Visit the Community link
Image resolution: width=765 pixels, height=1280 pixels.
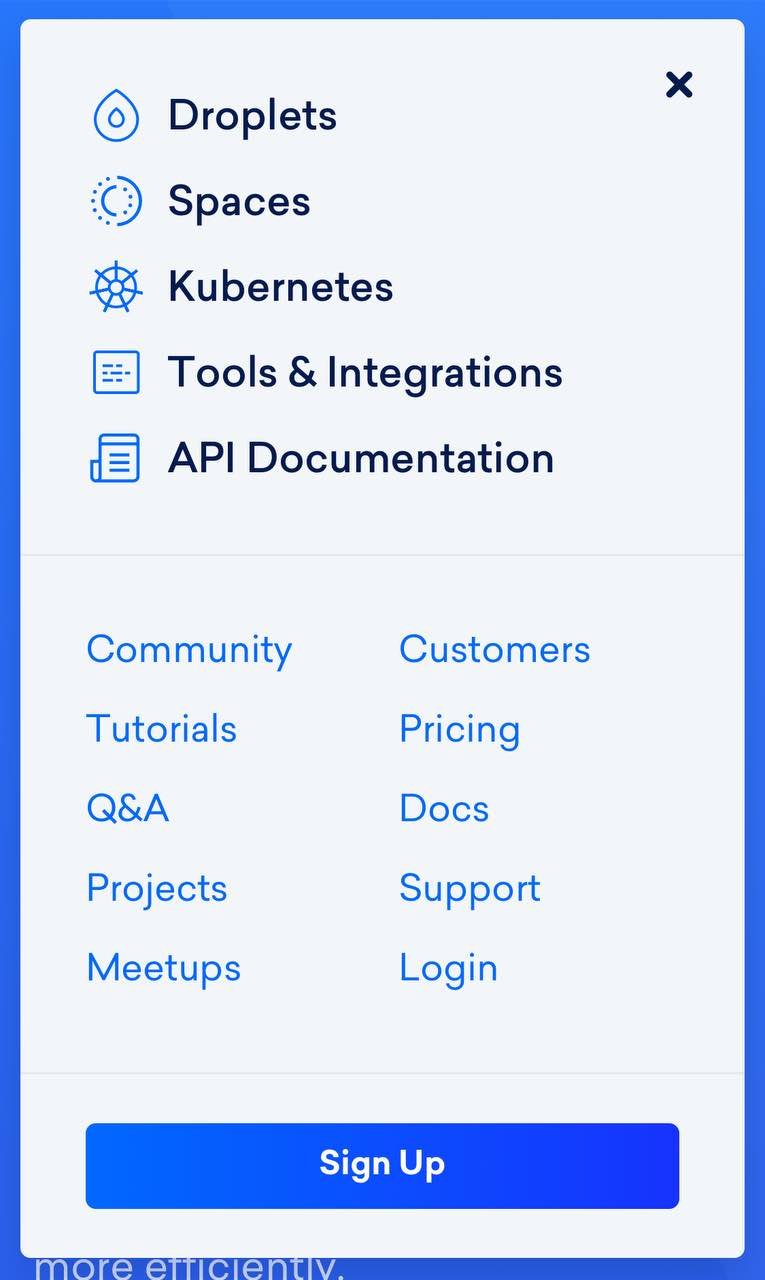[x=189, y=650]
